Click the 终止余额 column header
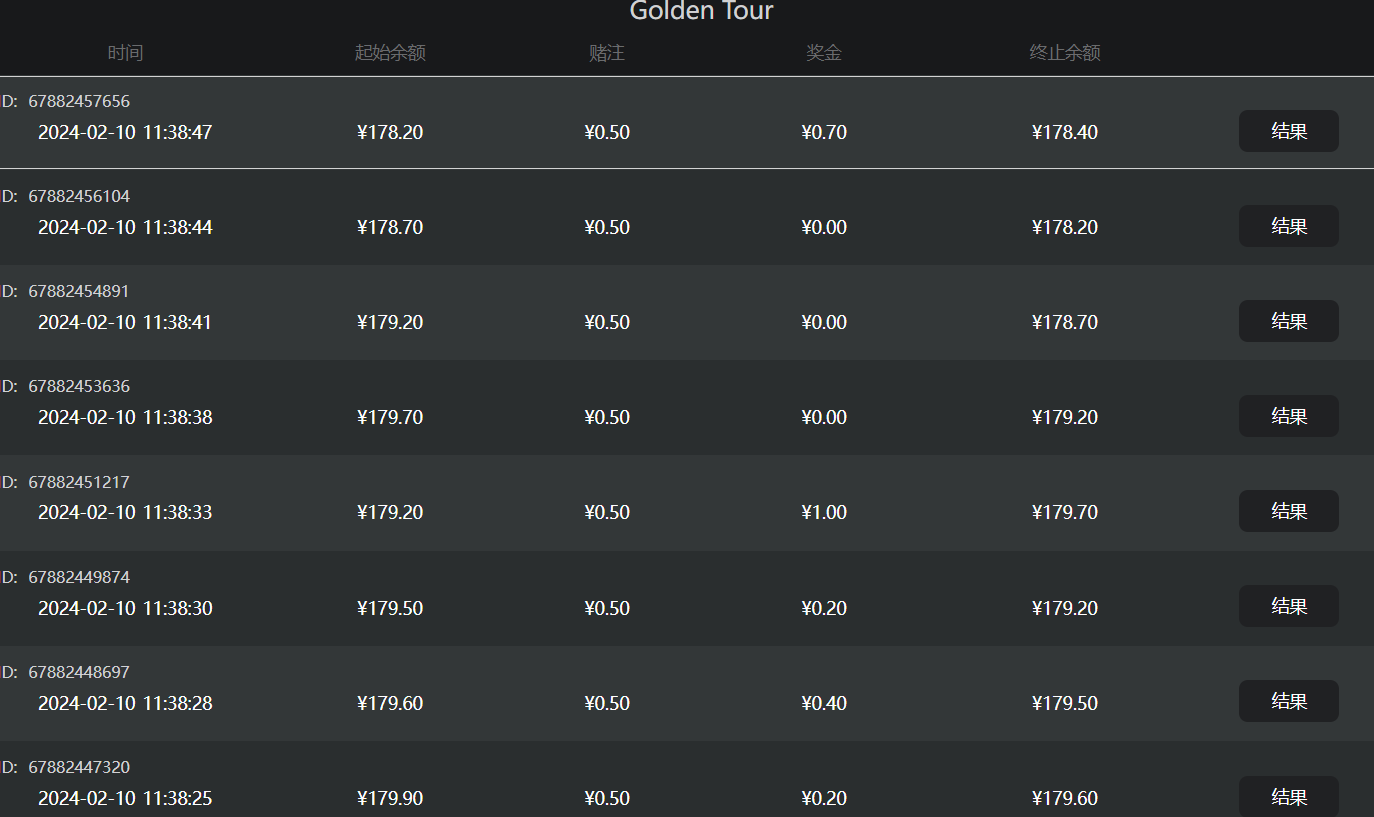This screenshot has width=1374, height=817. click(1065, 53)
